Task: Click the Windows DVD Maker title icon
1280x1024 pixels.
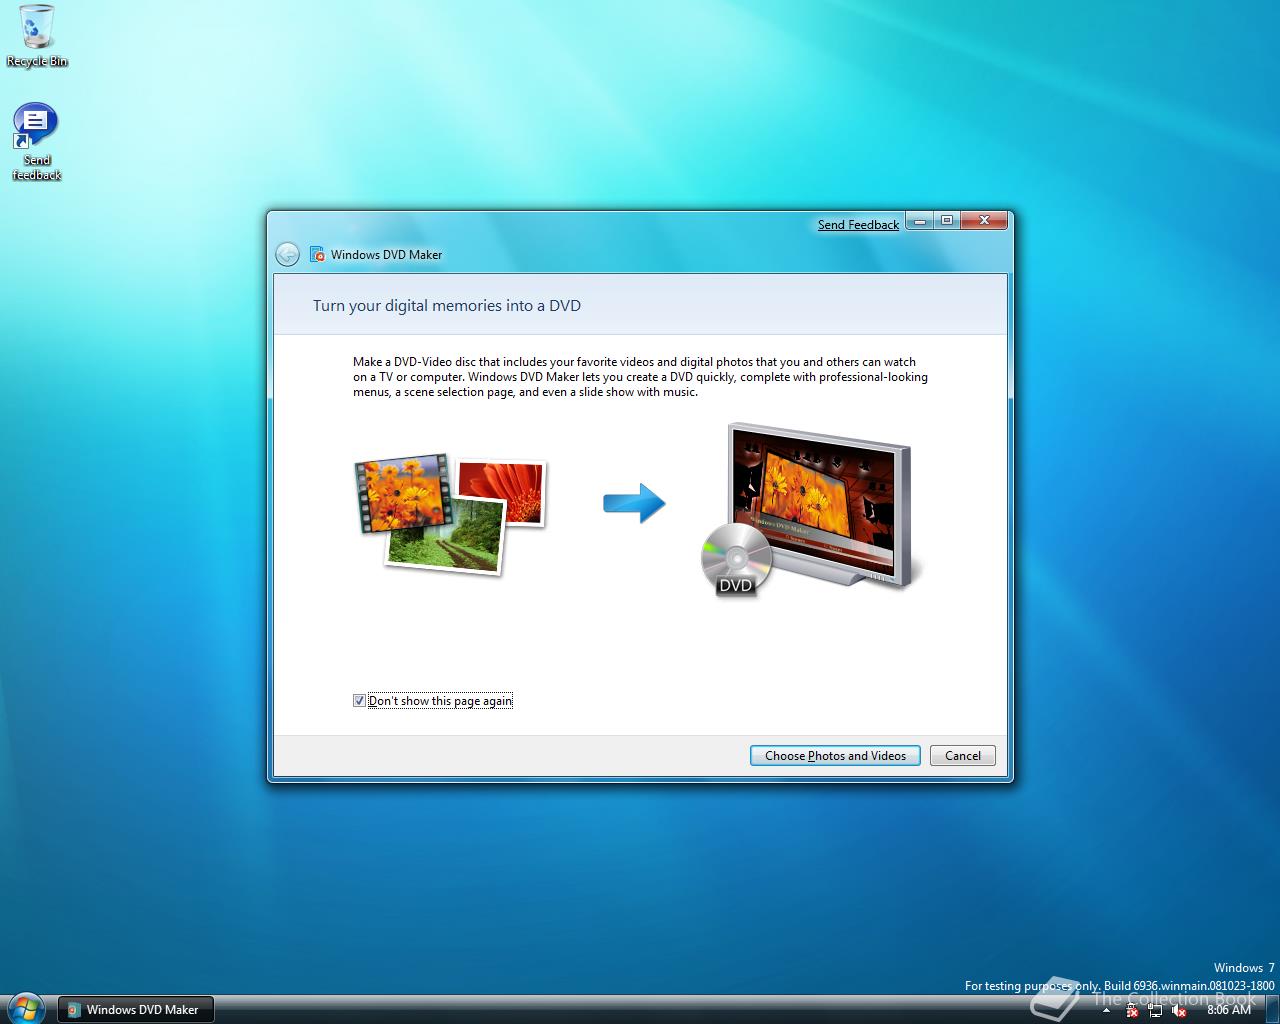Action: pos(317,254)
